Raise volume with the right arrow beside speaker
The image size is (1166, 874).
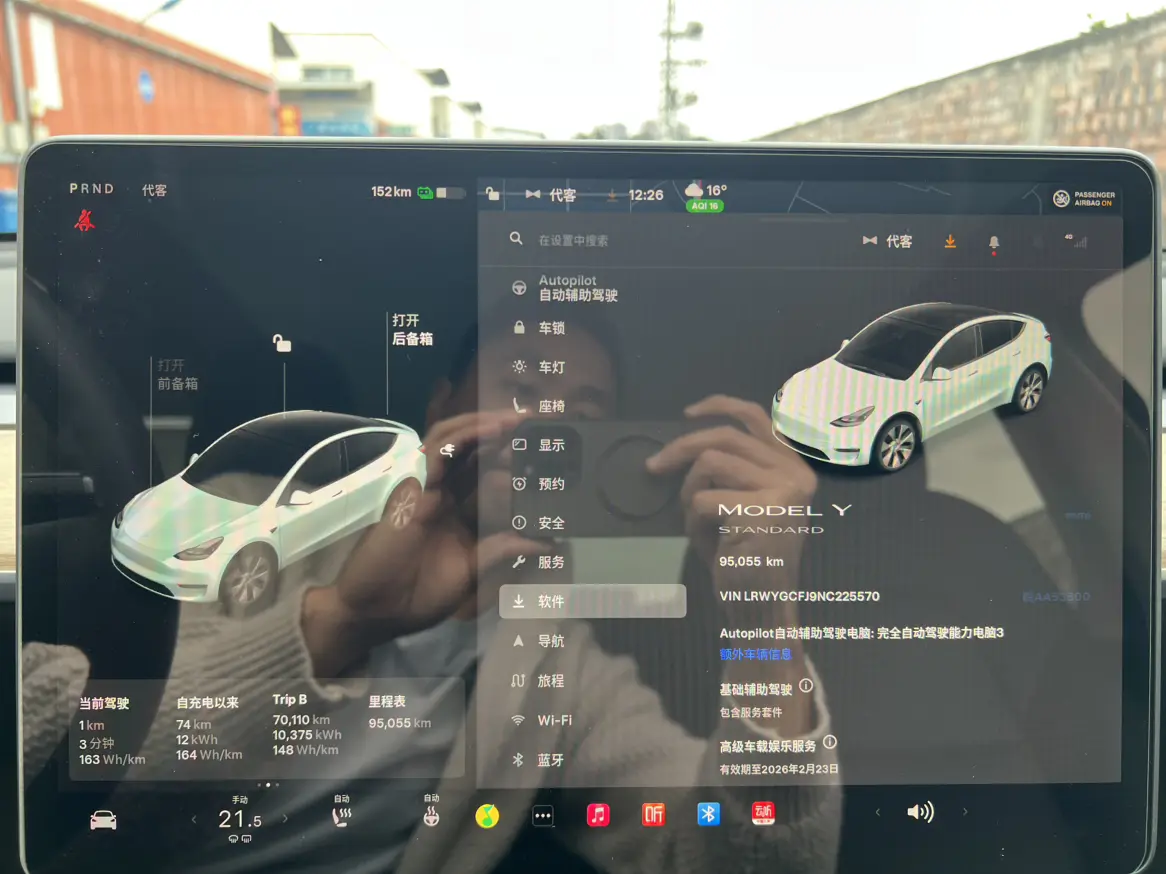point(965,812)
